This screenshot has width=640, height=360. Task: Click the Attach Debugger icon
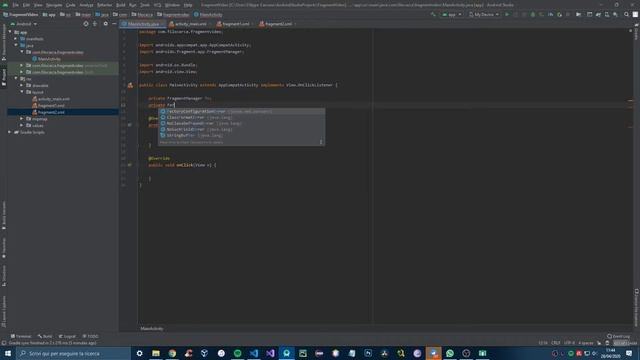(x=560, y=15)
